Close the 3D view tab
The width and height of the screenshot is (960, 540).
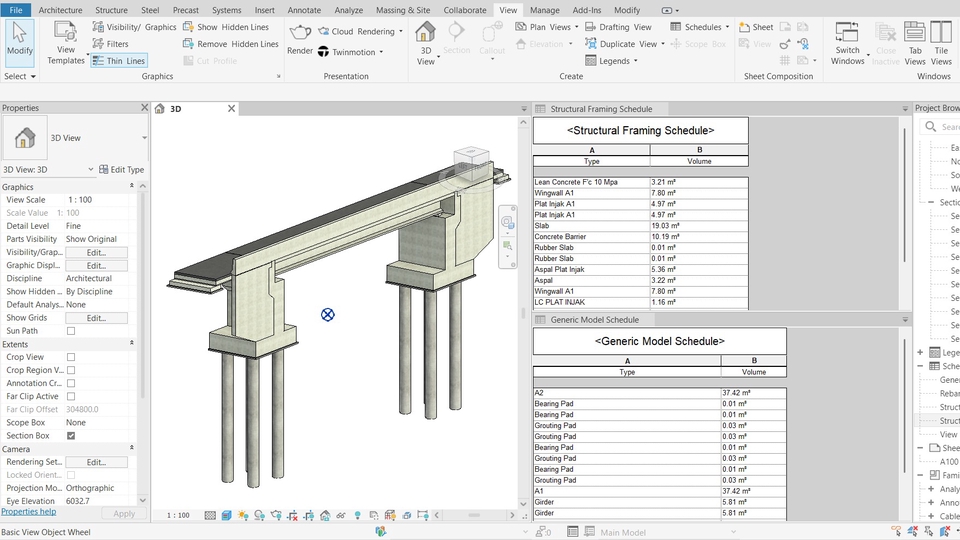coord(231,109)
